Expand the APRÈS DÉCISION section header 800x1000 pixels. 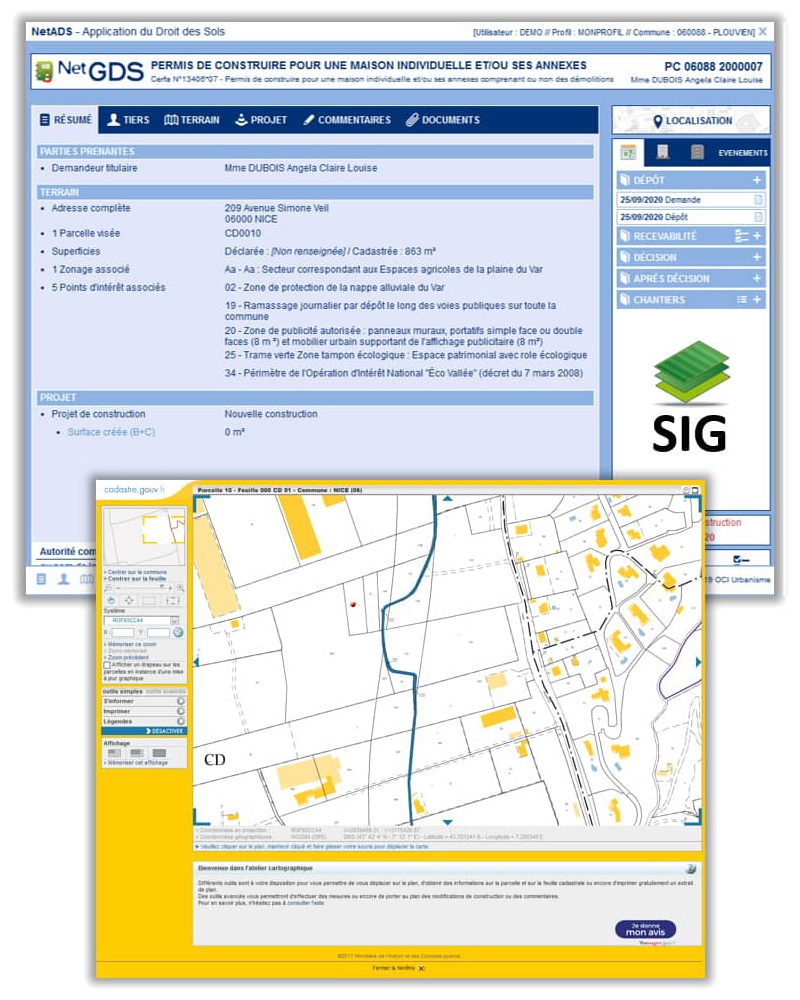691,279
